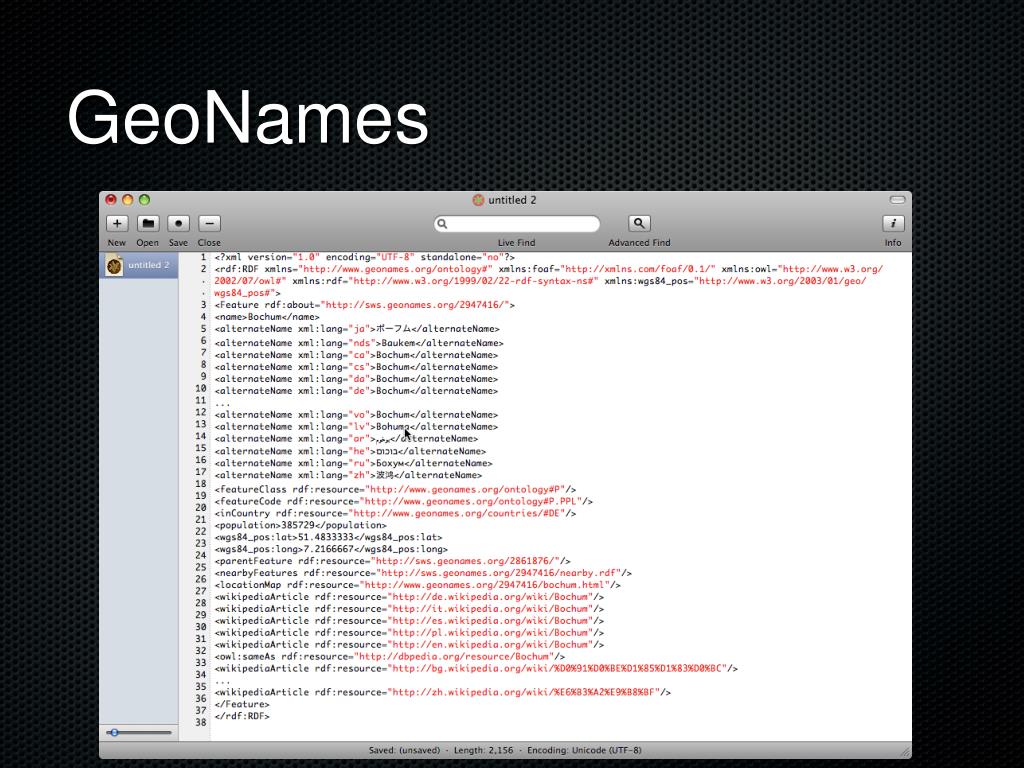Click the parentFeature 2861876 line
Viewport: 1024px width, 768px height.
[x=392, y=561]
